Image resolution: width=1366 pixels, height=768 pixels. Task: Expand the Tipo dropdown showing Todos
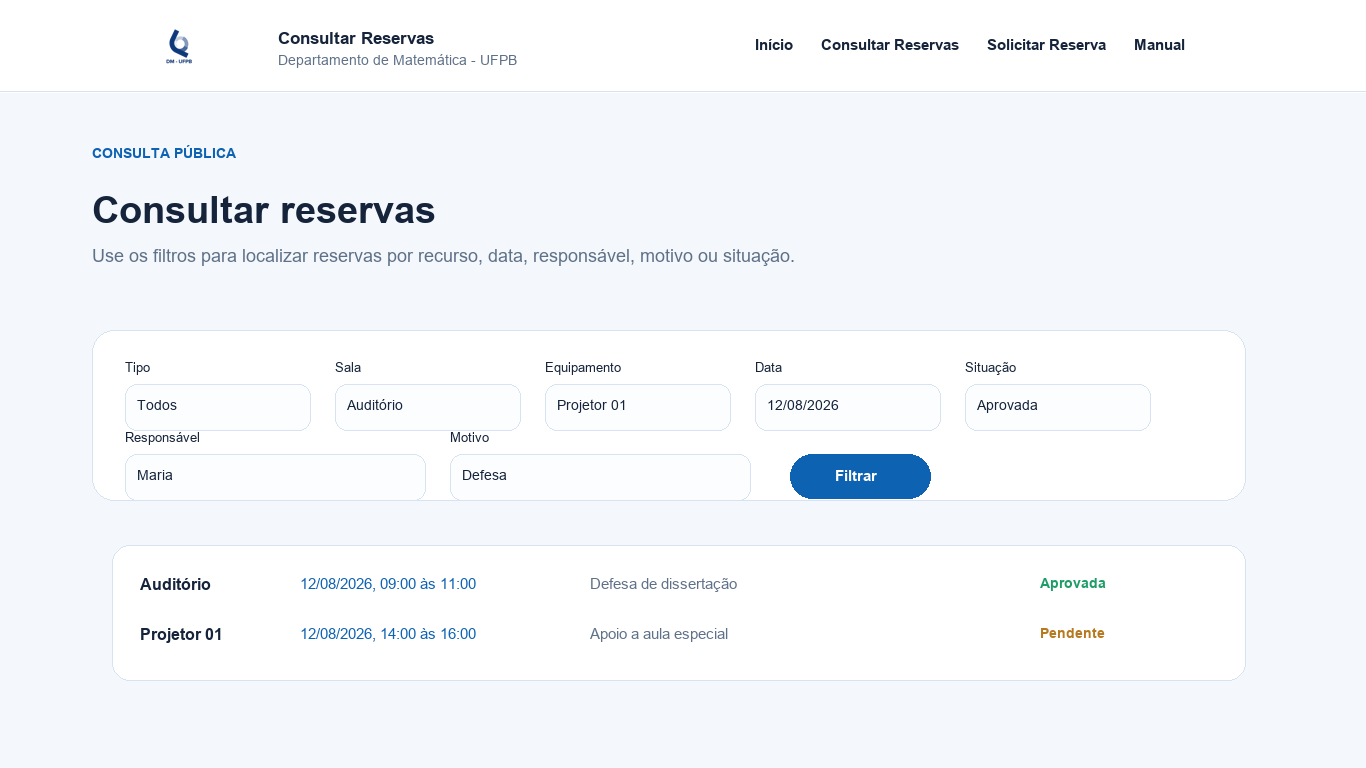(x=218, y=407)
